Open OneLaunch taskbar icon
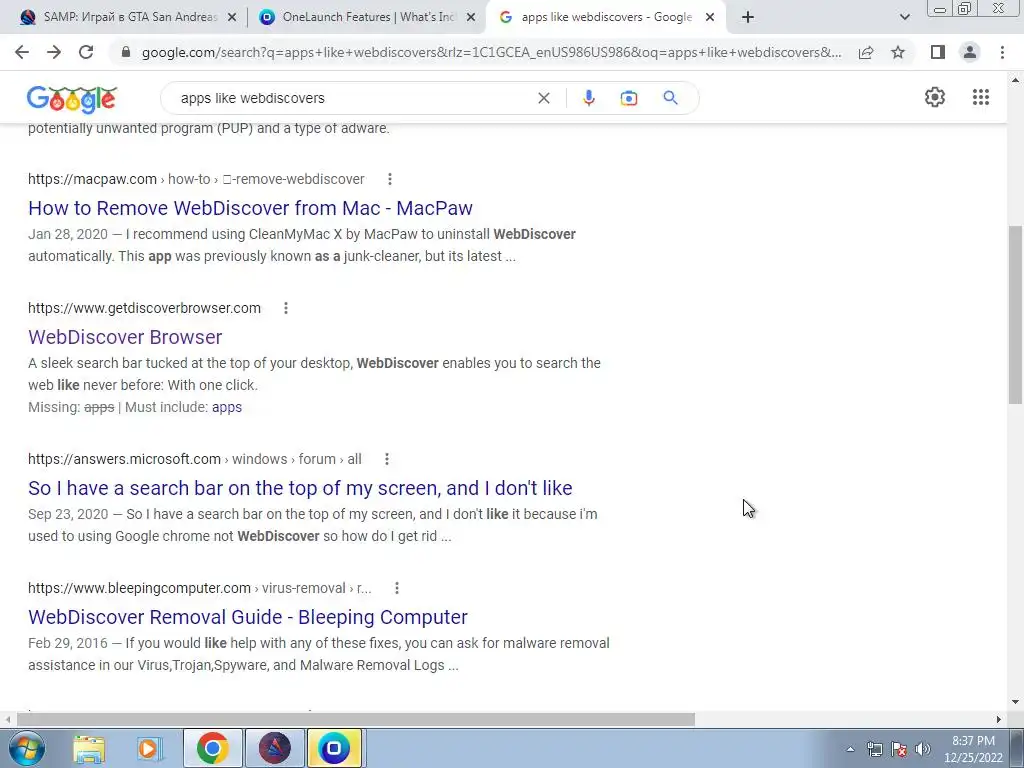Screen dimensions: 1024x768 (x=334, y=748)
